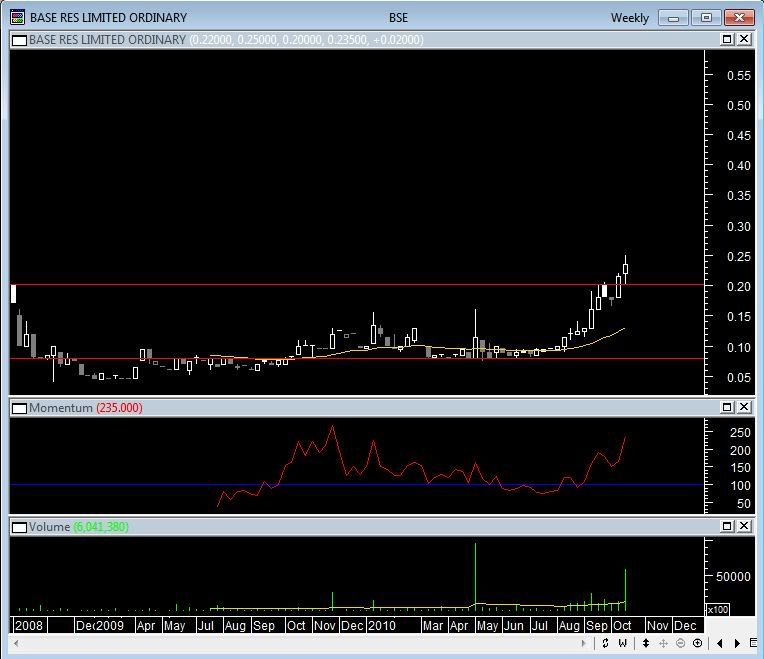Click the scroll chart left black arrow

720,643
